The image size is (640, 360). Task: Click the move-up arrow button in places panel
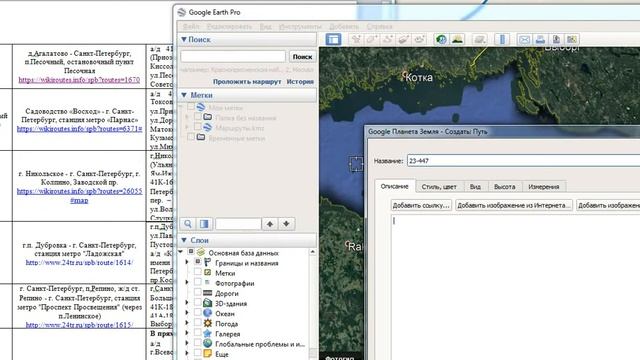270,224
